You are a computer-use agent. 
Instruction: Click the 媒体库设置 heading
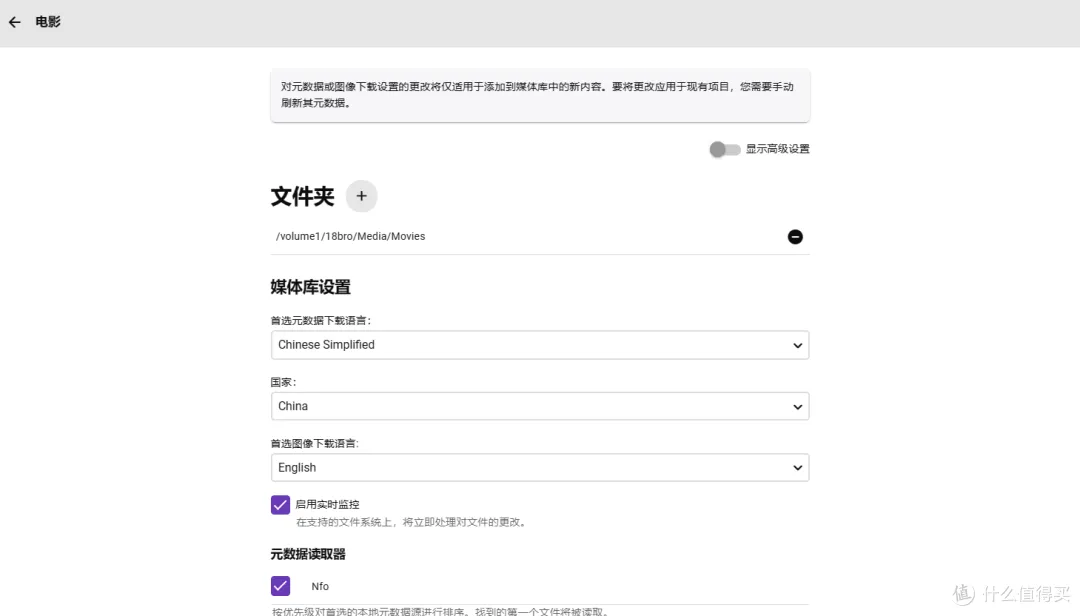click(x=310, y=288)
